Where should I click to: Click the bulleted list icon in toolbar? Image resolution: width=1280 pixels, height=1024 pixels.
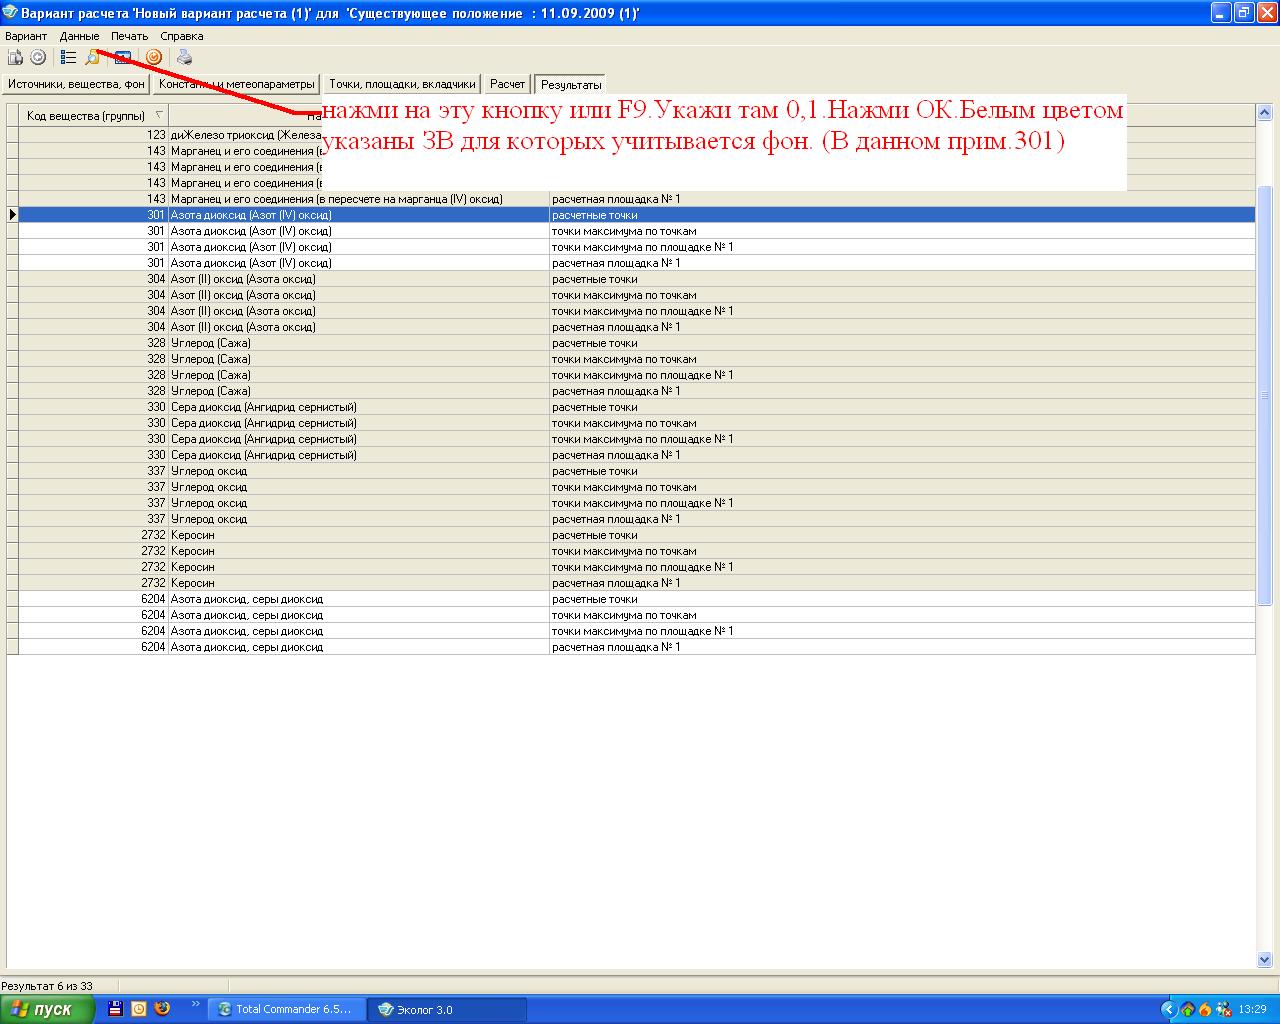coord(68,58)
